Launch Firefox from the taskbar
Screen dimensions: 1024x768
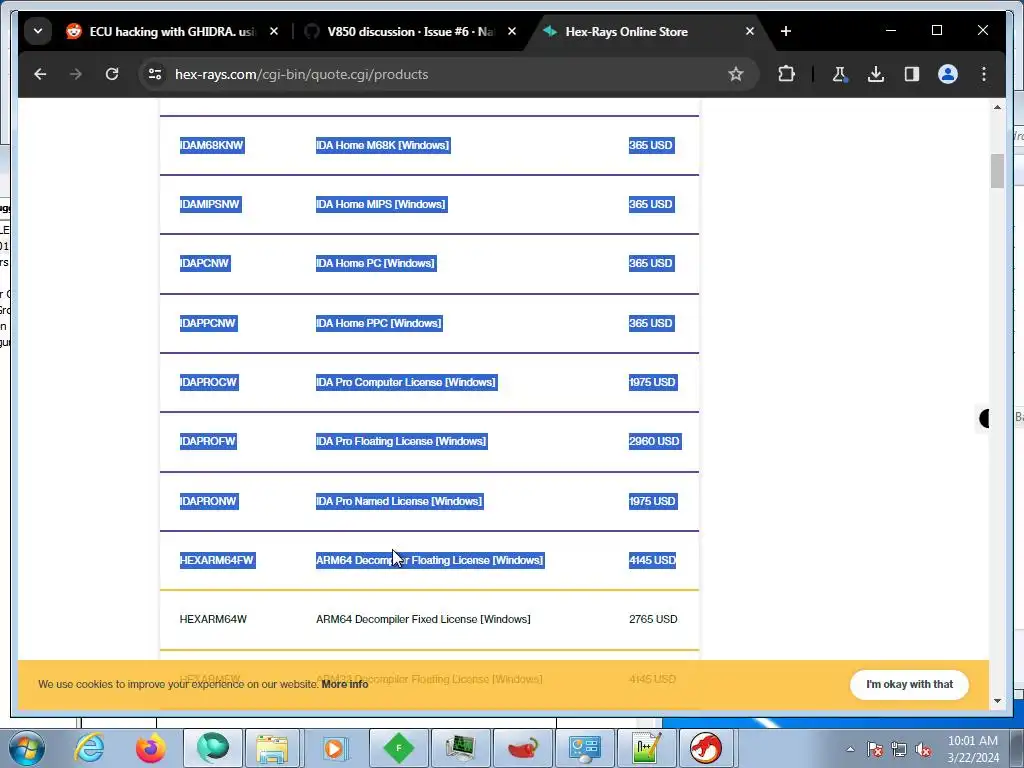[150, 748]
